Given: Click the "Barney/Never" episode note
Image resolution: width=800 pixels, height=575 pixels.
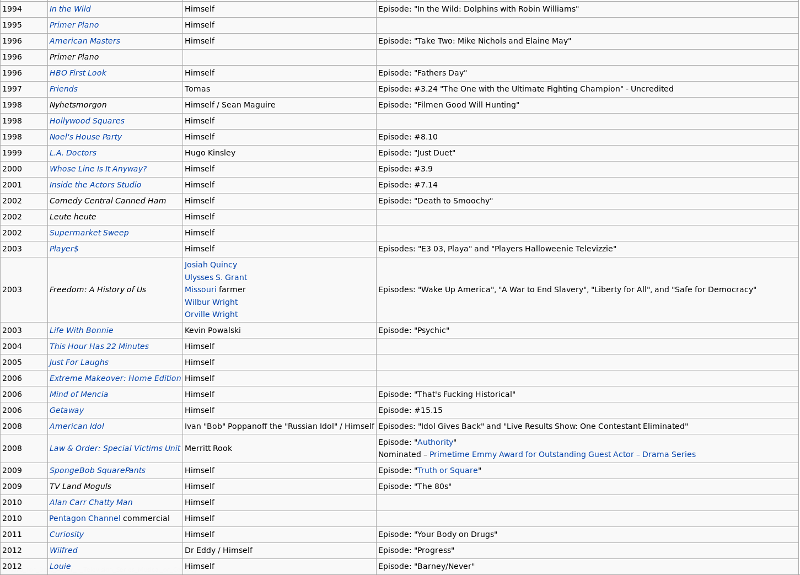Looking at the screenshot, I should [426, 566].
